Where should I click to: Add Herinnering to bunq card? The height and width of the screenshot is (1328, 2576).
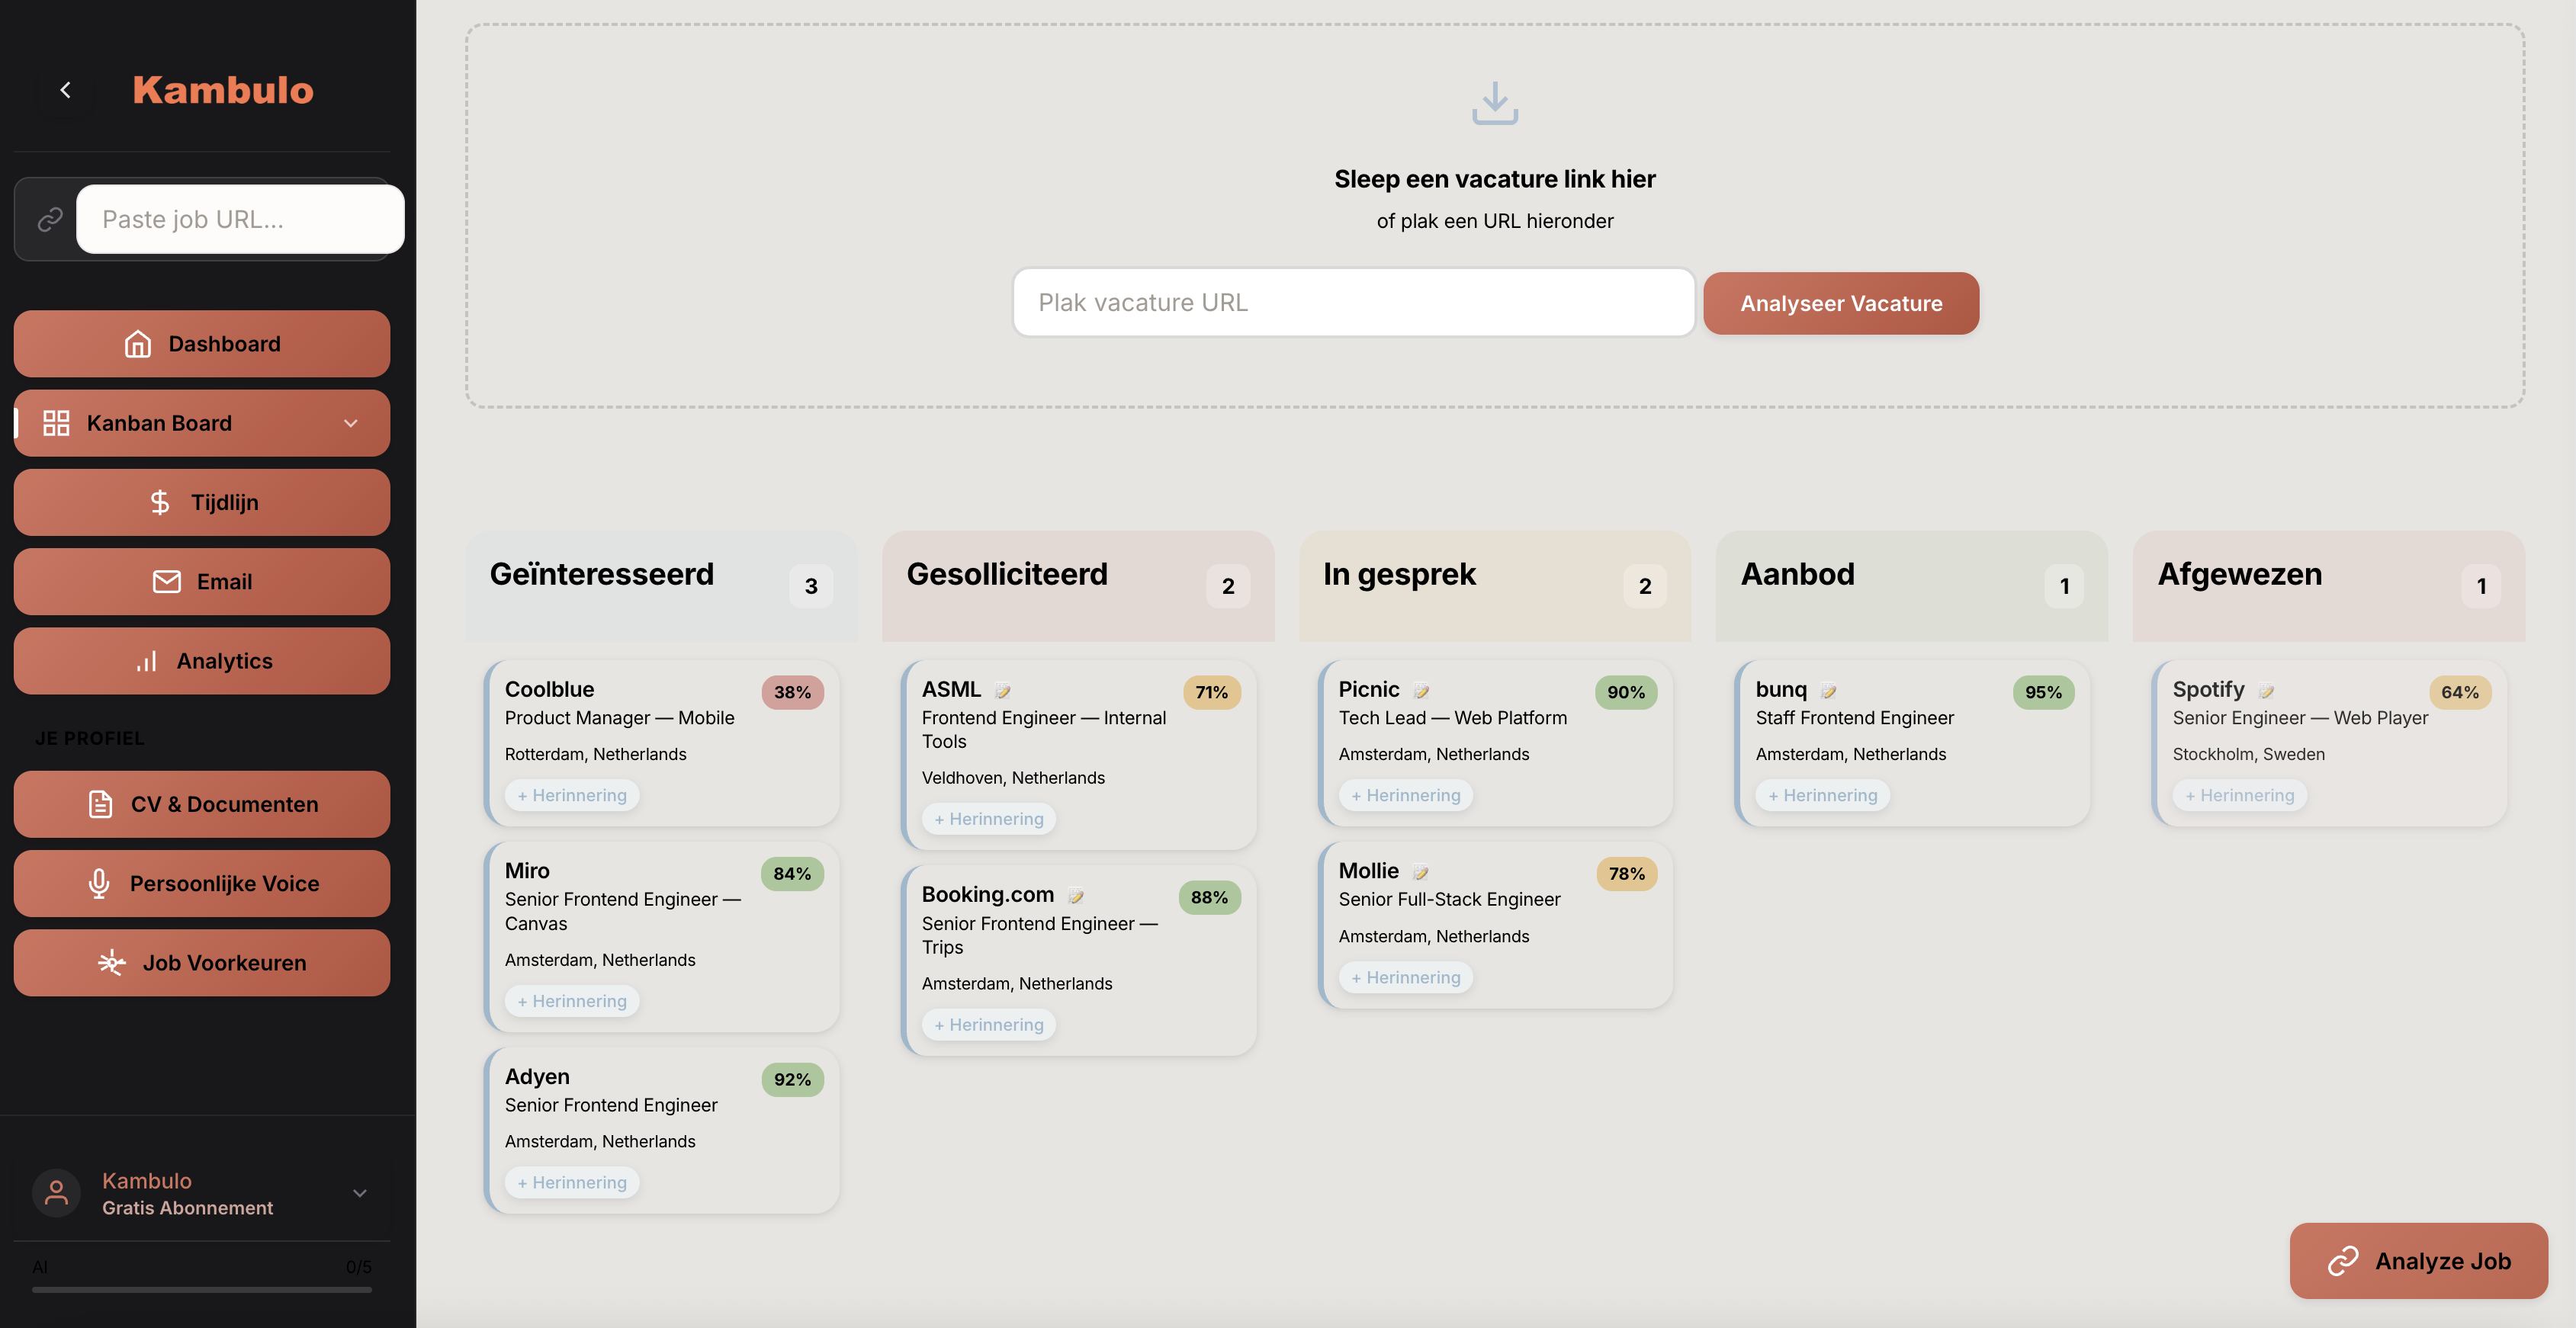coord(1823,795)
